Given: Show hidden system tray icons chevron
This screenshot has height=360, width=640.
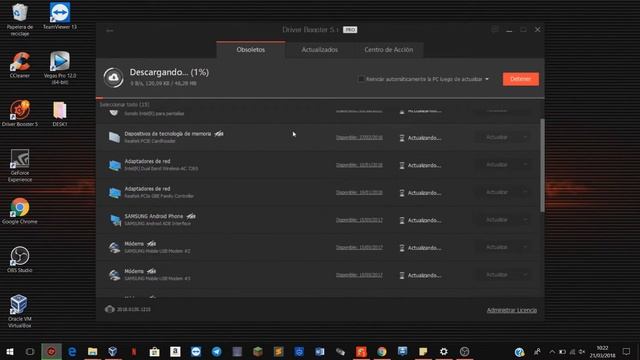Looking at the screenshot, I should [552, 352].
